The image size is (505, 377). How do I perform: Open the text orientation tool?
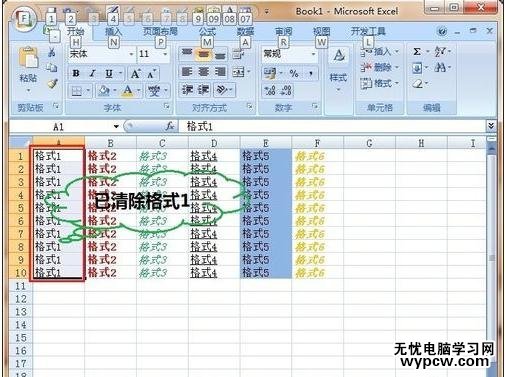(x=224, y=89)
